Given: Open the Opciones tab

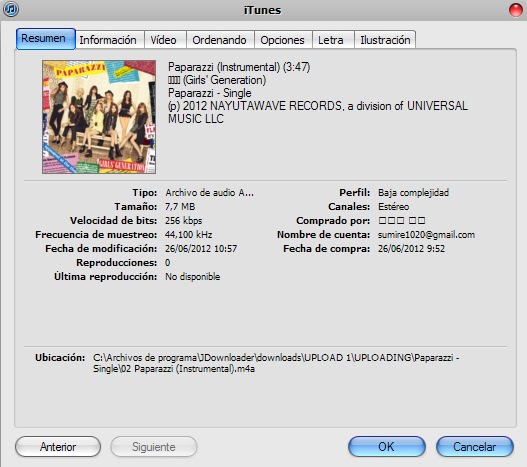Looking at the screenshot, I should 282,40.
